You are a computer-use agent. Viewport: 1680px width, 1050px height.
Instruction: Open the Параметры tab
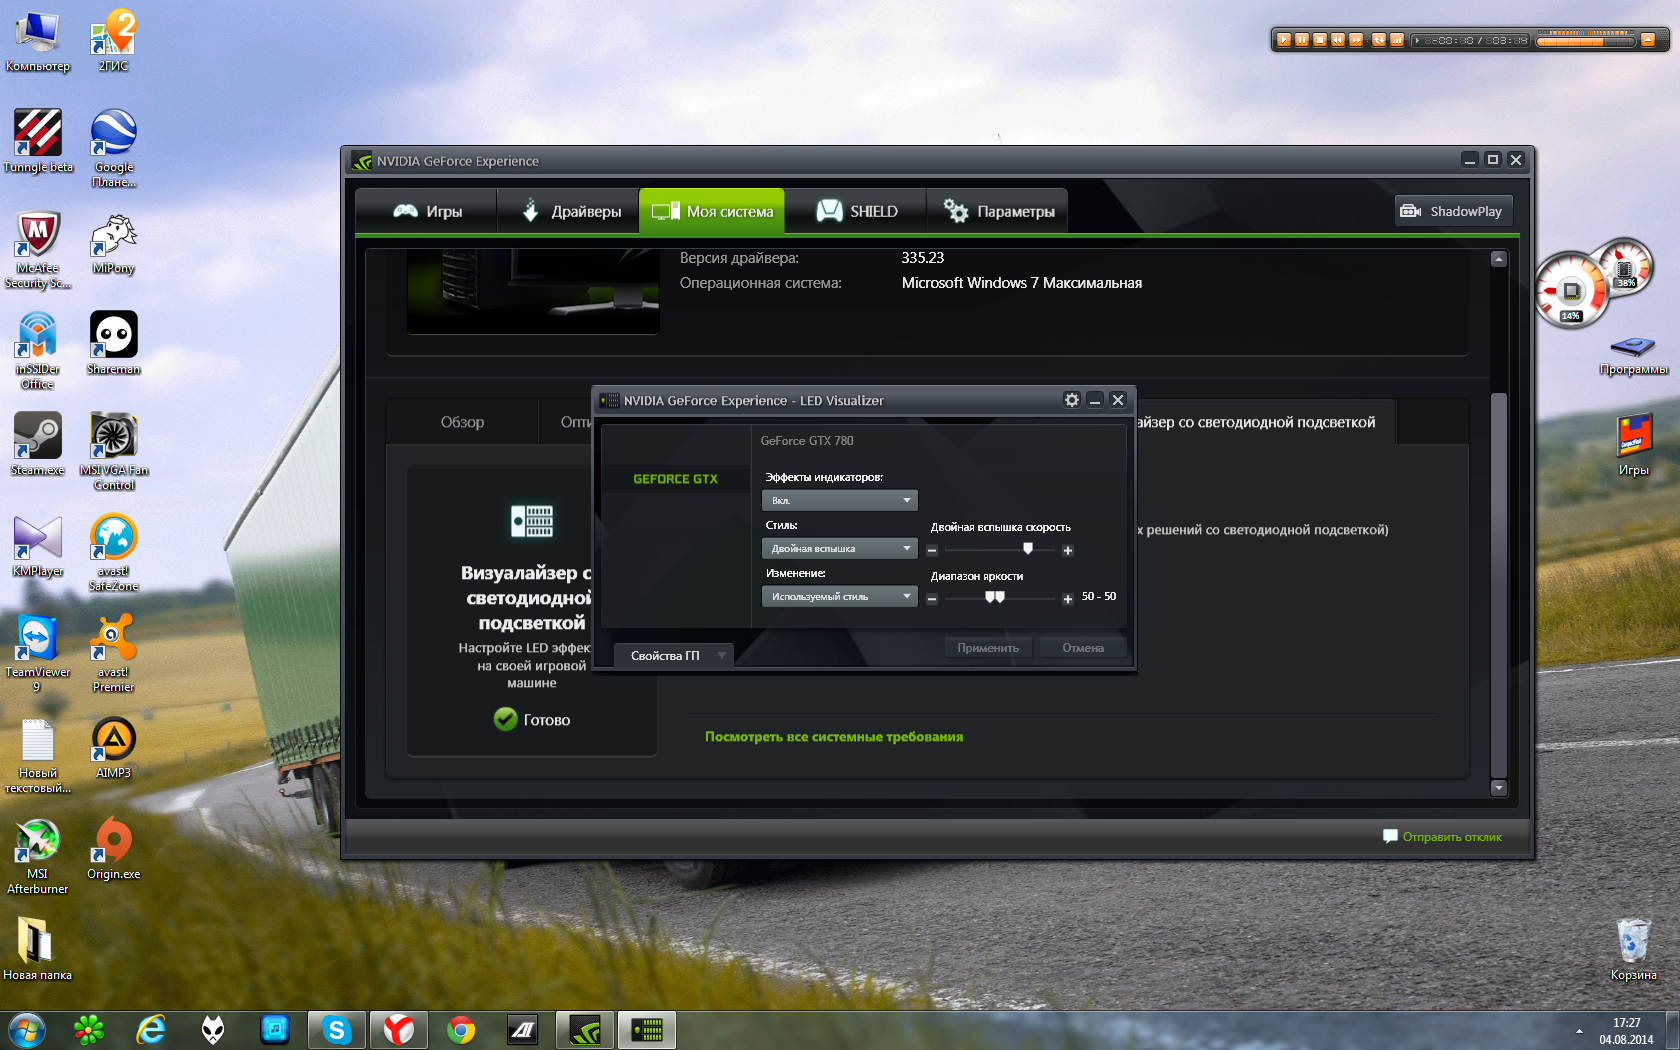pos(997,211)
